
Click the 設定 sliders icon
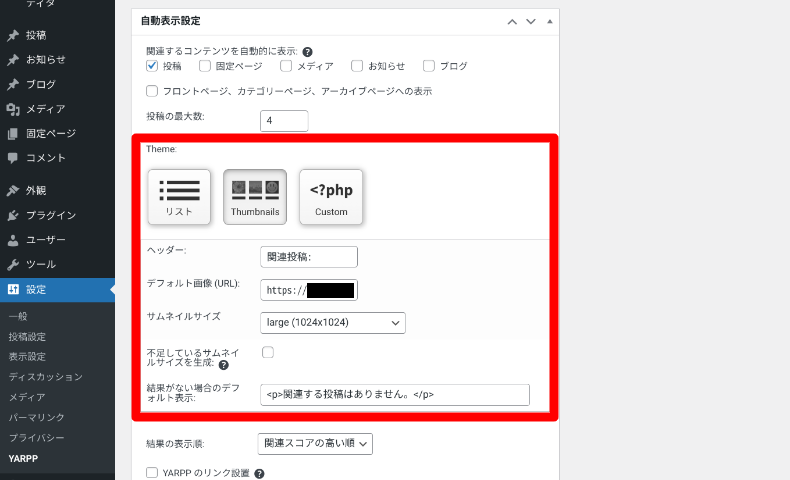pyautogui.click(x=13, y=290)
